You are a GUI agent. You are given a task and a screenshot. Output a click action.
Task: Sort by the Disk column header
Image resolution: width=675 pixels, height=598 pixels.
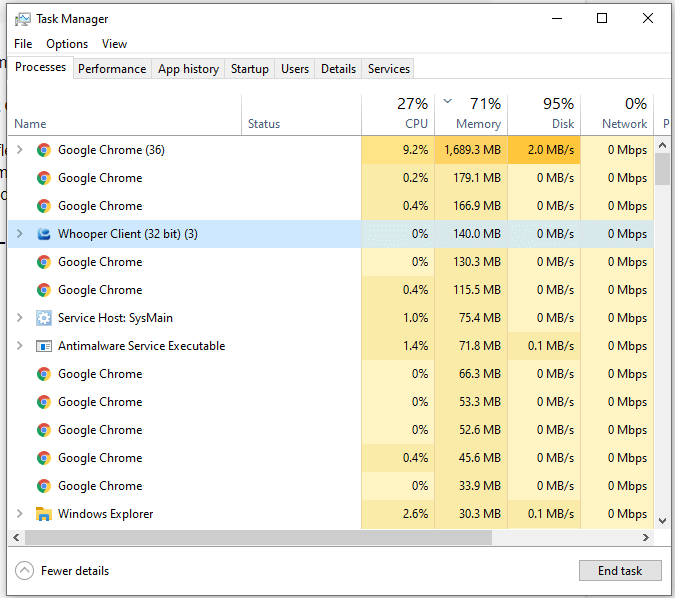[544, 115]
